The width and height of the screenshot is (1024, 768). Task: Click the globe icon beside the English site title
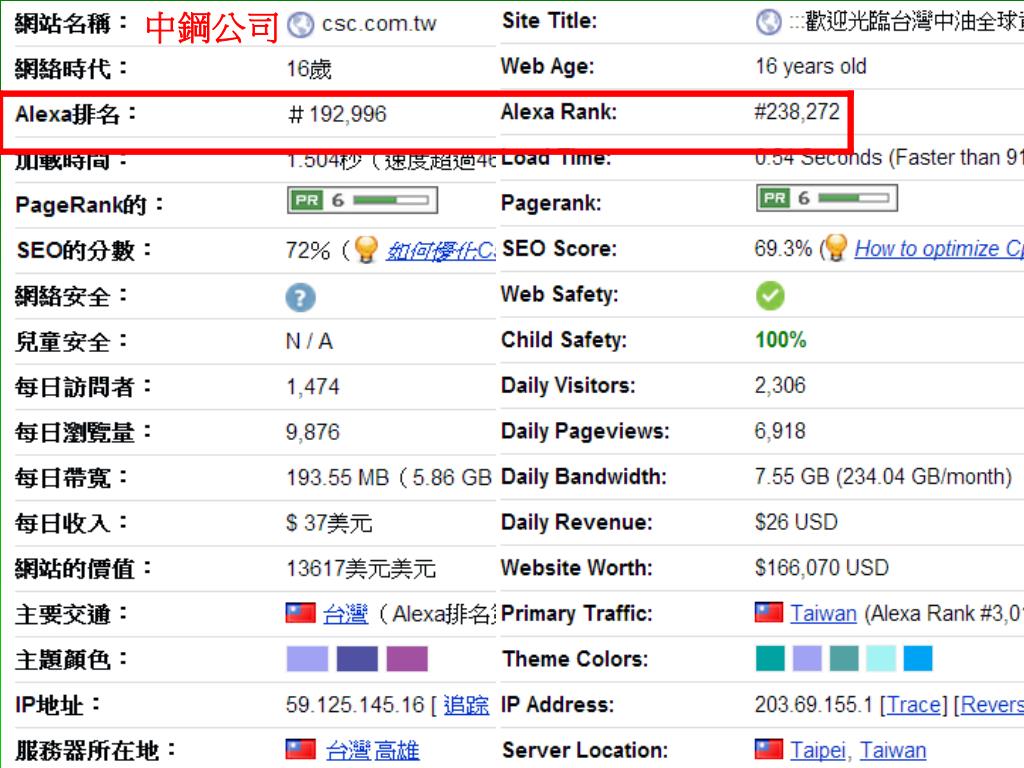(x=769, y=22)
